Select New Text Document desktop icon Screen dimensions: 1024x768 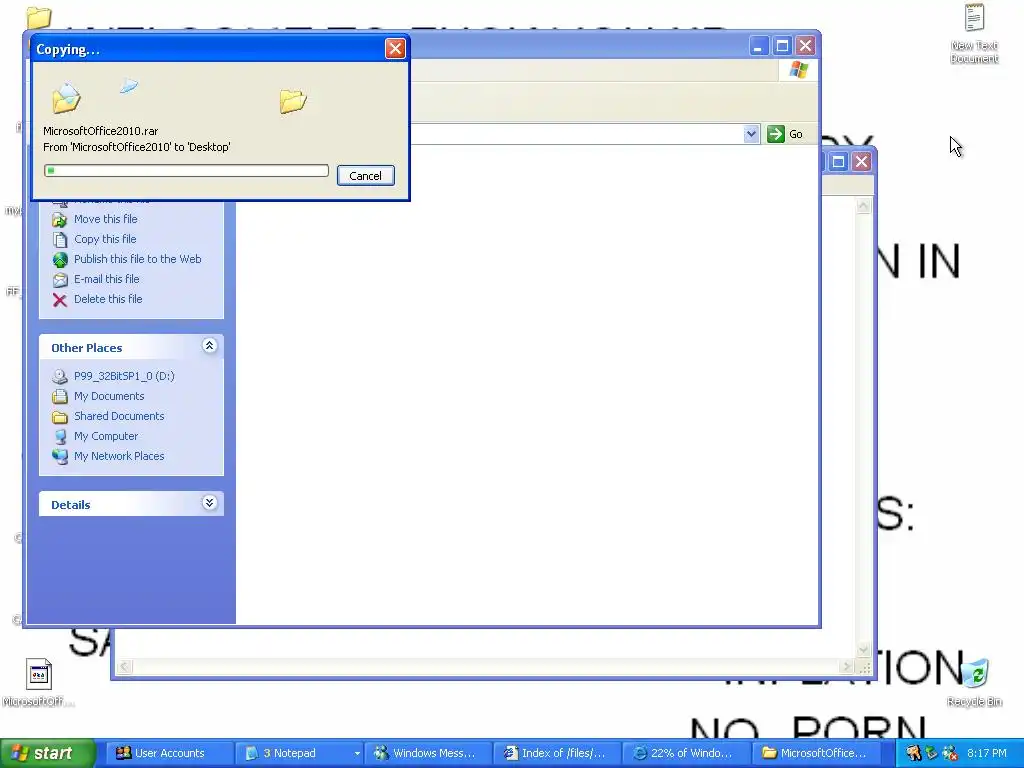974,34
